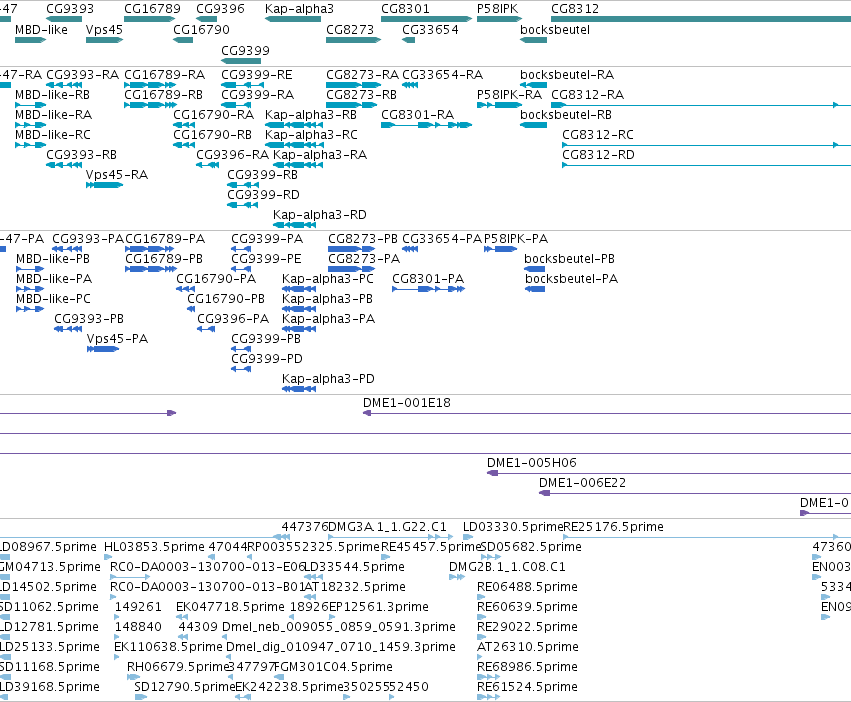This screenshot has width=851, height=702.
Task: Click the Kap-alpha3-RB transcript label
Action: pos(311,115)
